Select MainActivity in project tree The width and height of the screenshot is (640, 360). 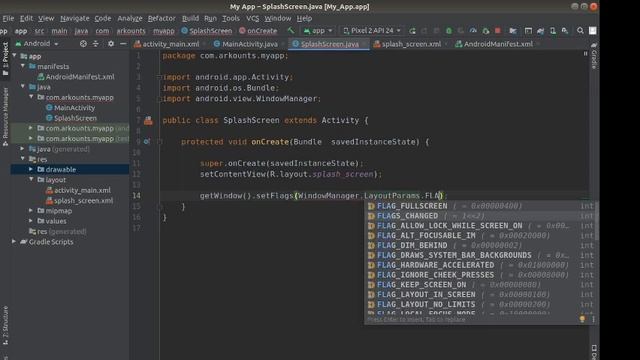click(70, 108)
